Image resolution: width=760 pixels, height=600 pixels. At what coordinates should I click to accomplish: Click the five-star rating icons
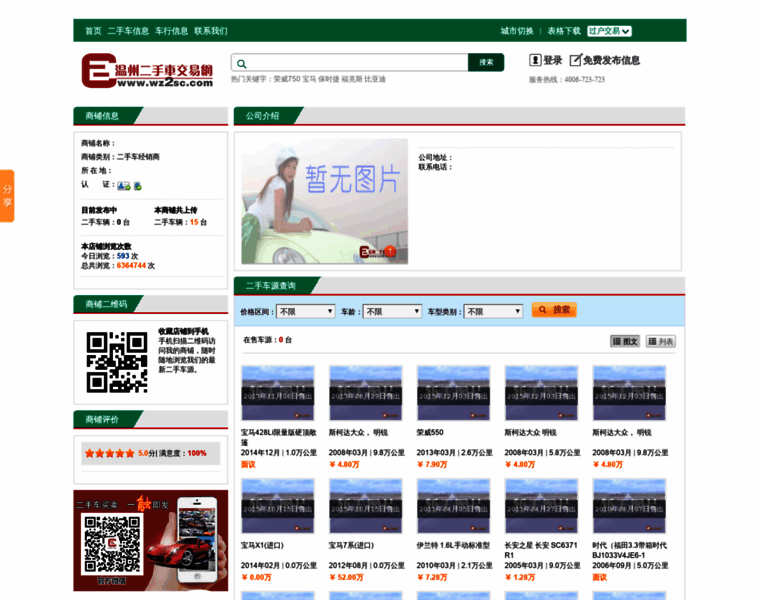(x=110, y=454)
